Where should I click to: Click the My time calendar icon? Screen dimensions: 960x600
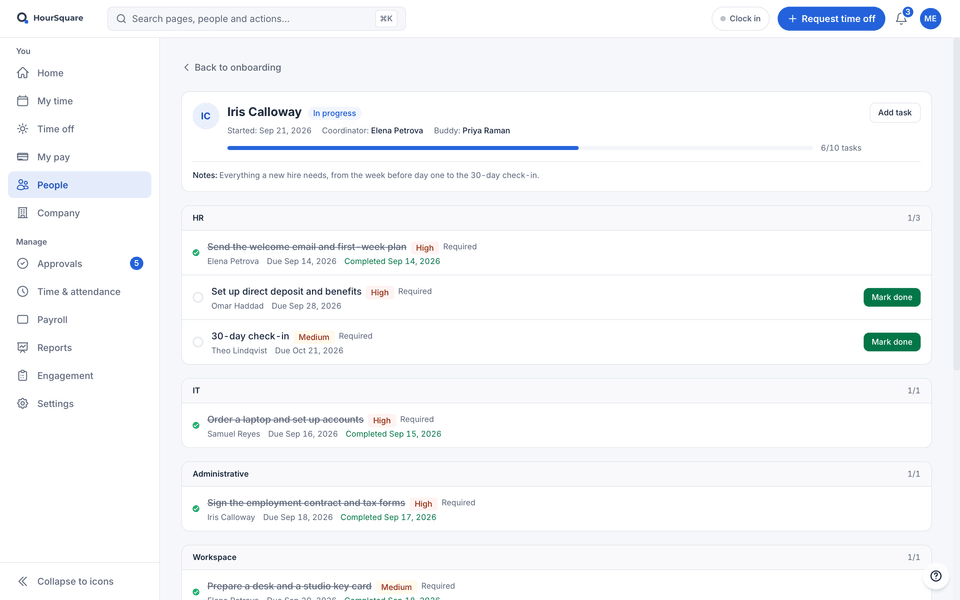coord(23,101)
